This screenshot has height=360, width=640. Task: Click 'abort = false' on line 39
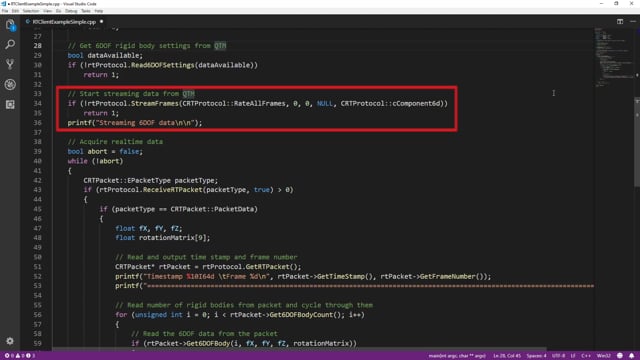[113, 151]
